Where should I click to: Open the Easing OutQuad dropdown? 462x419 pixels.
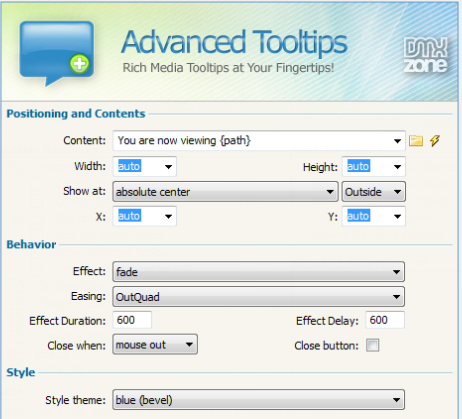[x=259, y=296]
